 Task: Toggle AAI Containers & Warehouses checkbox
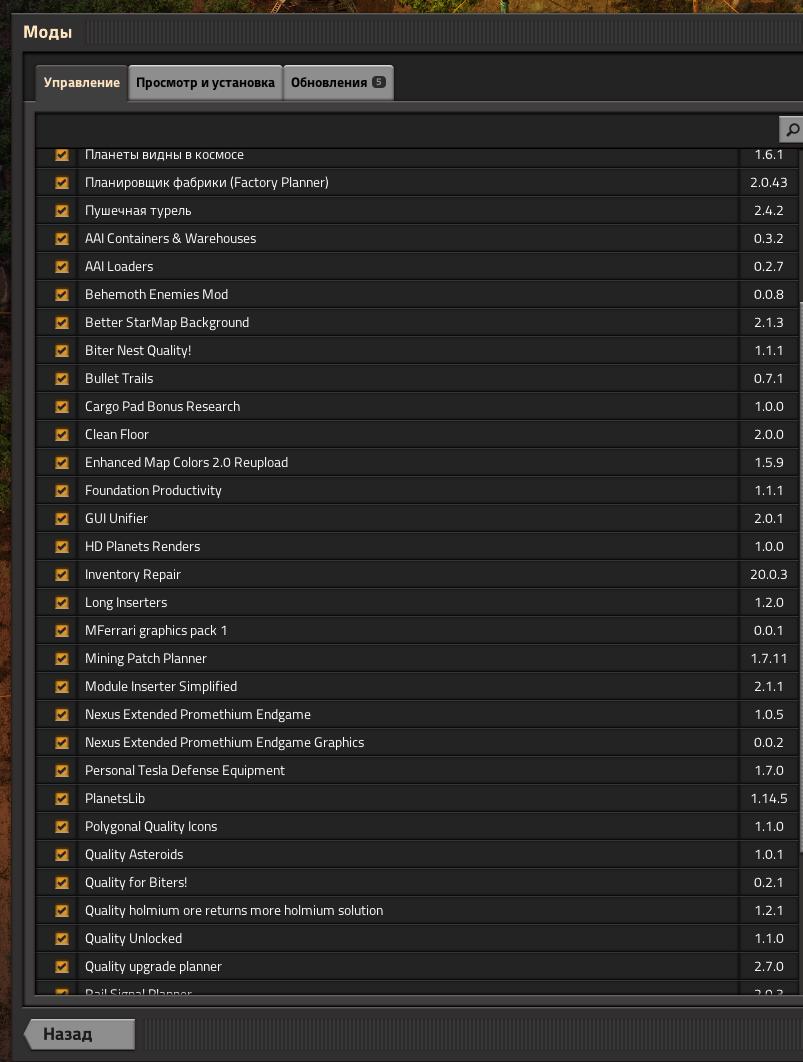point(62,238)
